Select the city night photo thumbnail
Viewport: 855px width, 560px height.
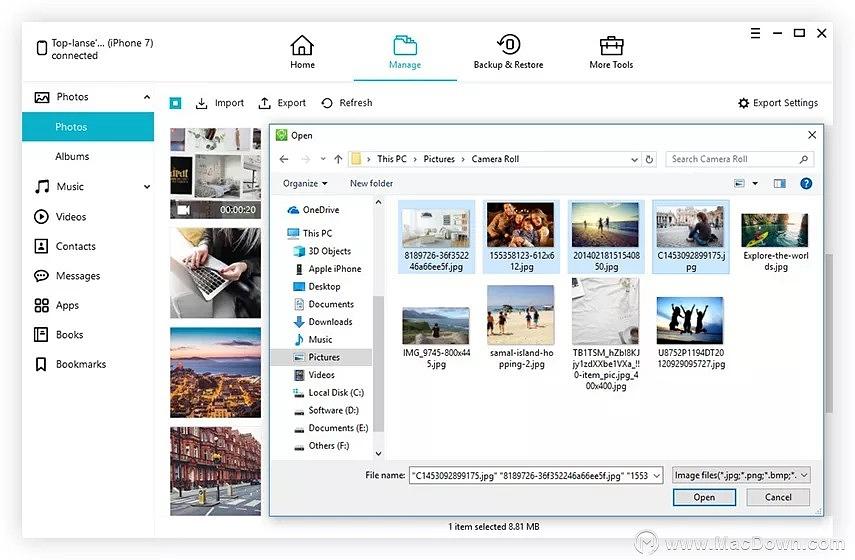click(215, 372)
